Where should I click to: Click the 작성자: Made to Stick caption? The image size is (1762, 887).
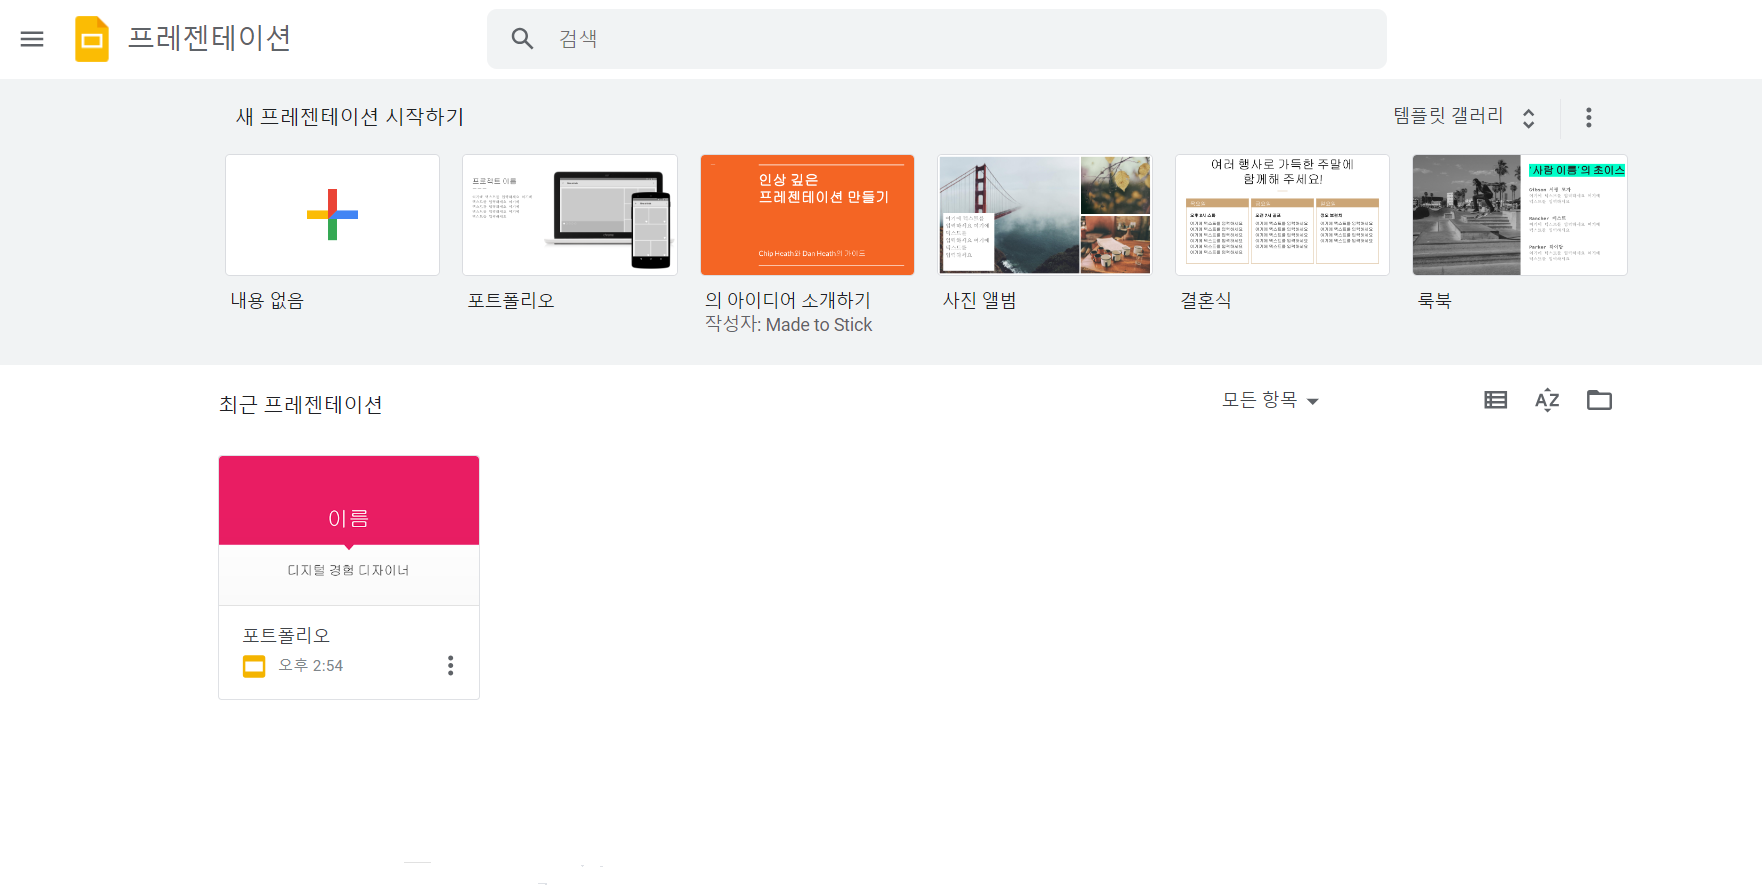788,325
